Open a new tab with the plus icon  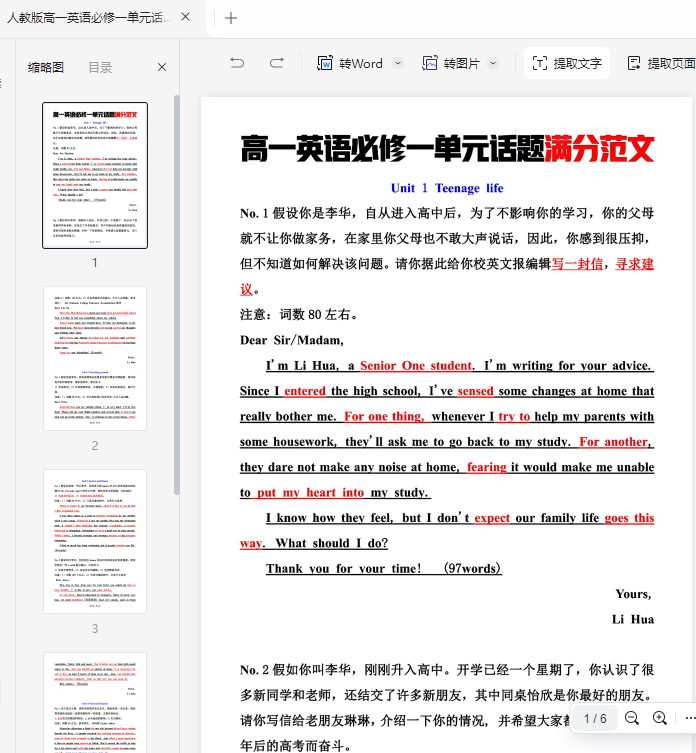pyautogui.click(x=231, y=18)
